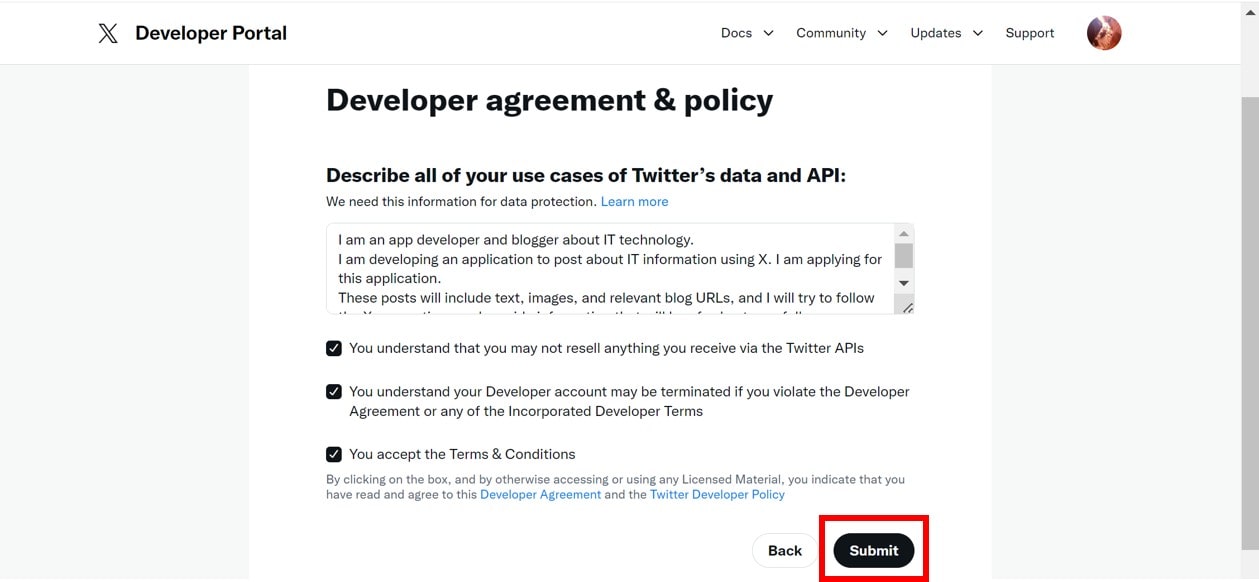Uncheck the may not resell checkbox
The width and height of the screenshot is (1259, 582).
[334, 349]
